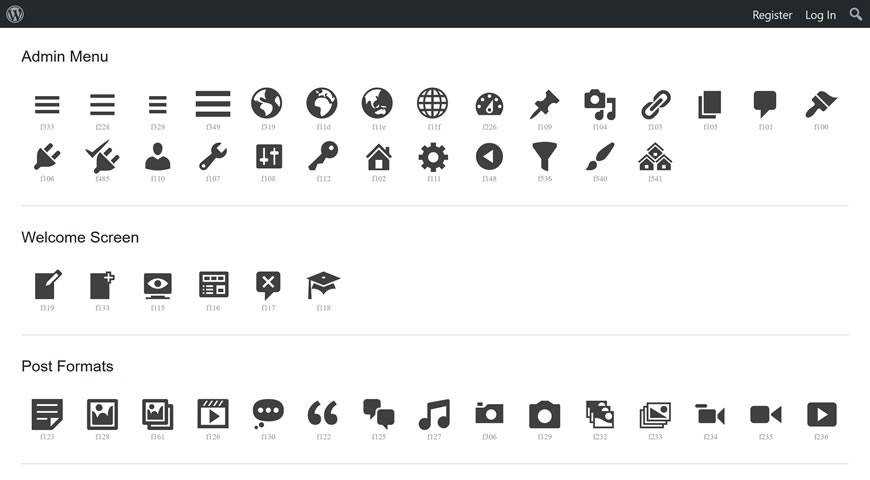Pick the chain link icon
The image size is (870, 480).
(655, 104)
